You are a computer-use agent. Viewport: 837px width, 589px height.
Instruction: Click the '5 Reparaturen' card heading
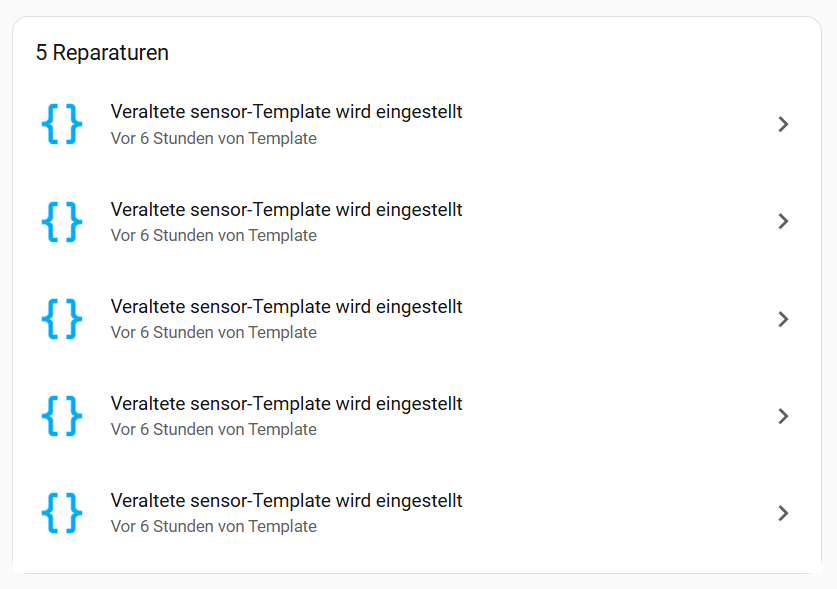(x=102, y=53)
